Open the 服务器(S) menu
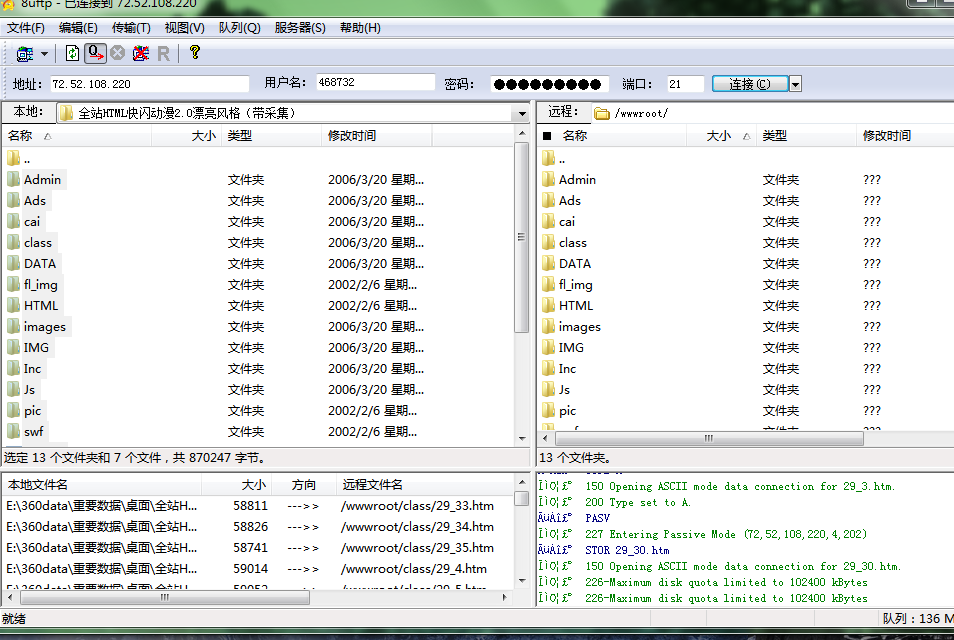The width and height of the screenshot is (954, 640). tap(300, 28)
